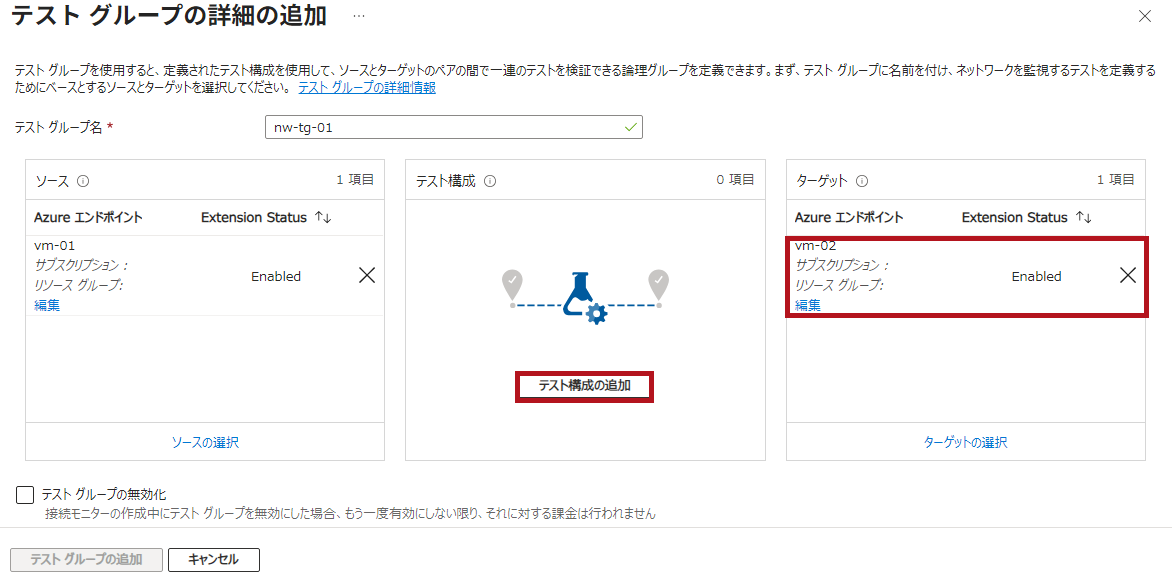Click the キャンセル button
Image resolution: width=1172 pixels, height=580 pixels.
click(x=214, y=559)
